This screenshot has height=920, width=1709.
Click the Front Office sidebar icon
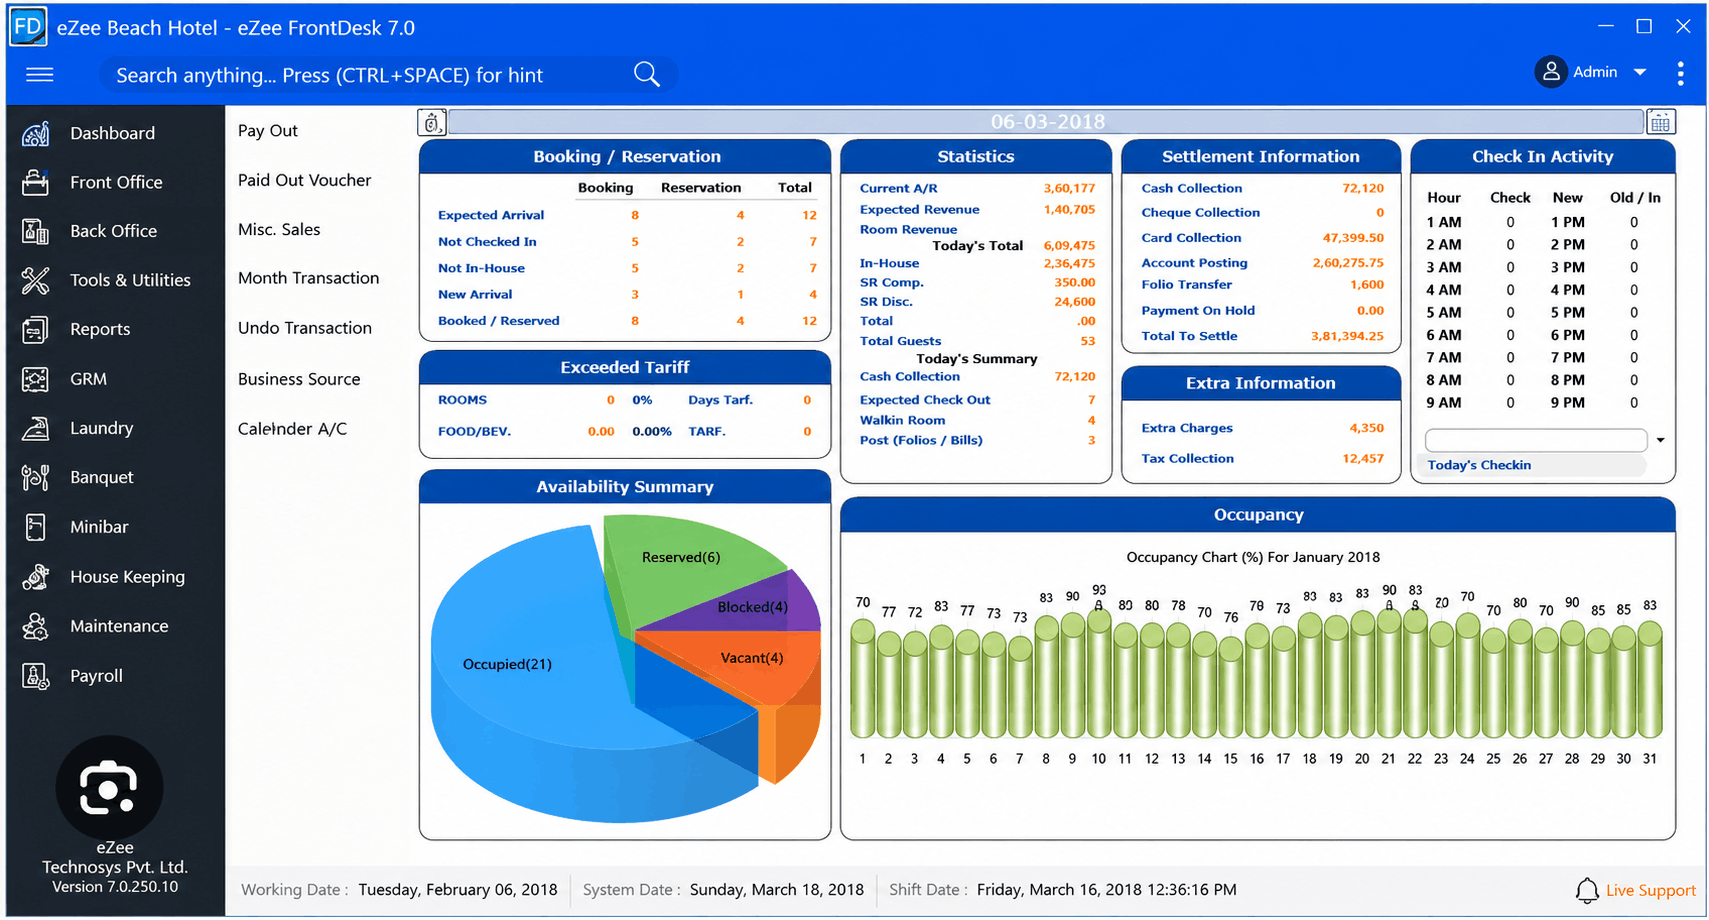36,182
